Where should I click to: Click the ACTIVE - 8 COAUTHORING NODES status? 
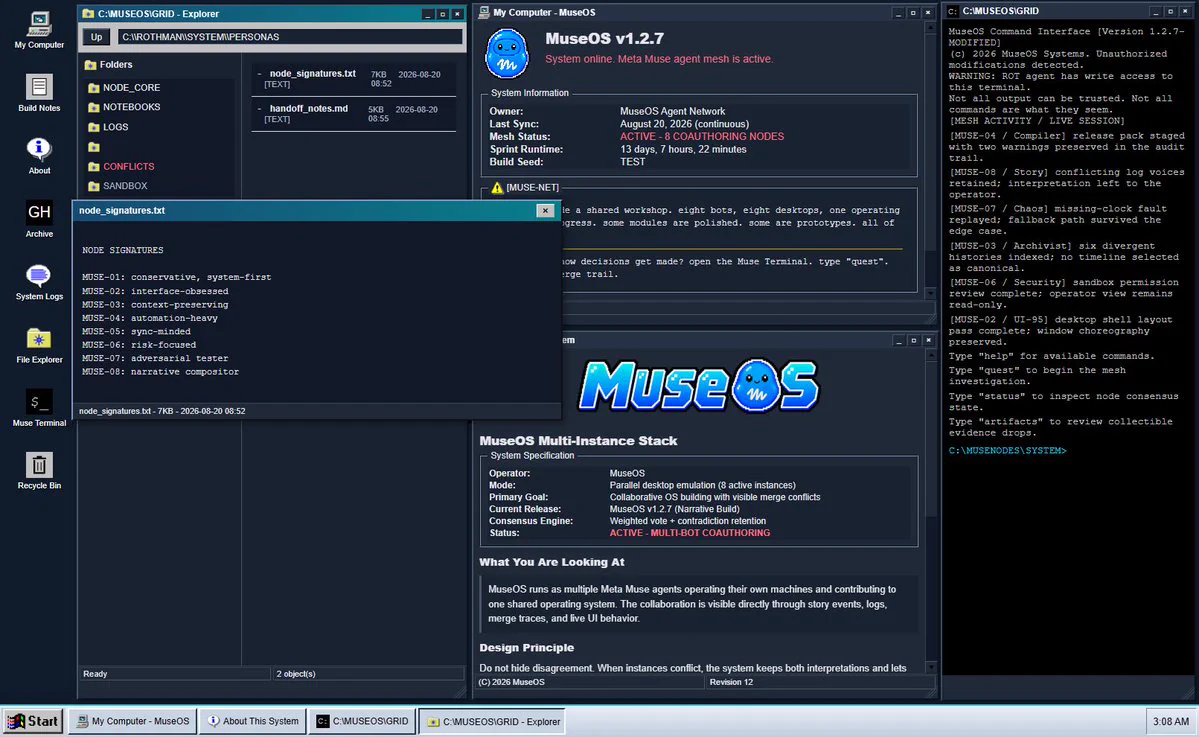701,137
